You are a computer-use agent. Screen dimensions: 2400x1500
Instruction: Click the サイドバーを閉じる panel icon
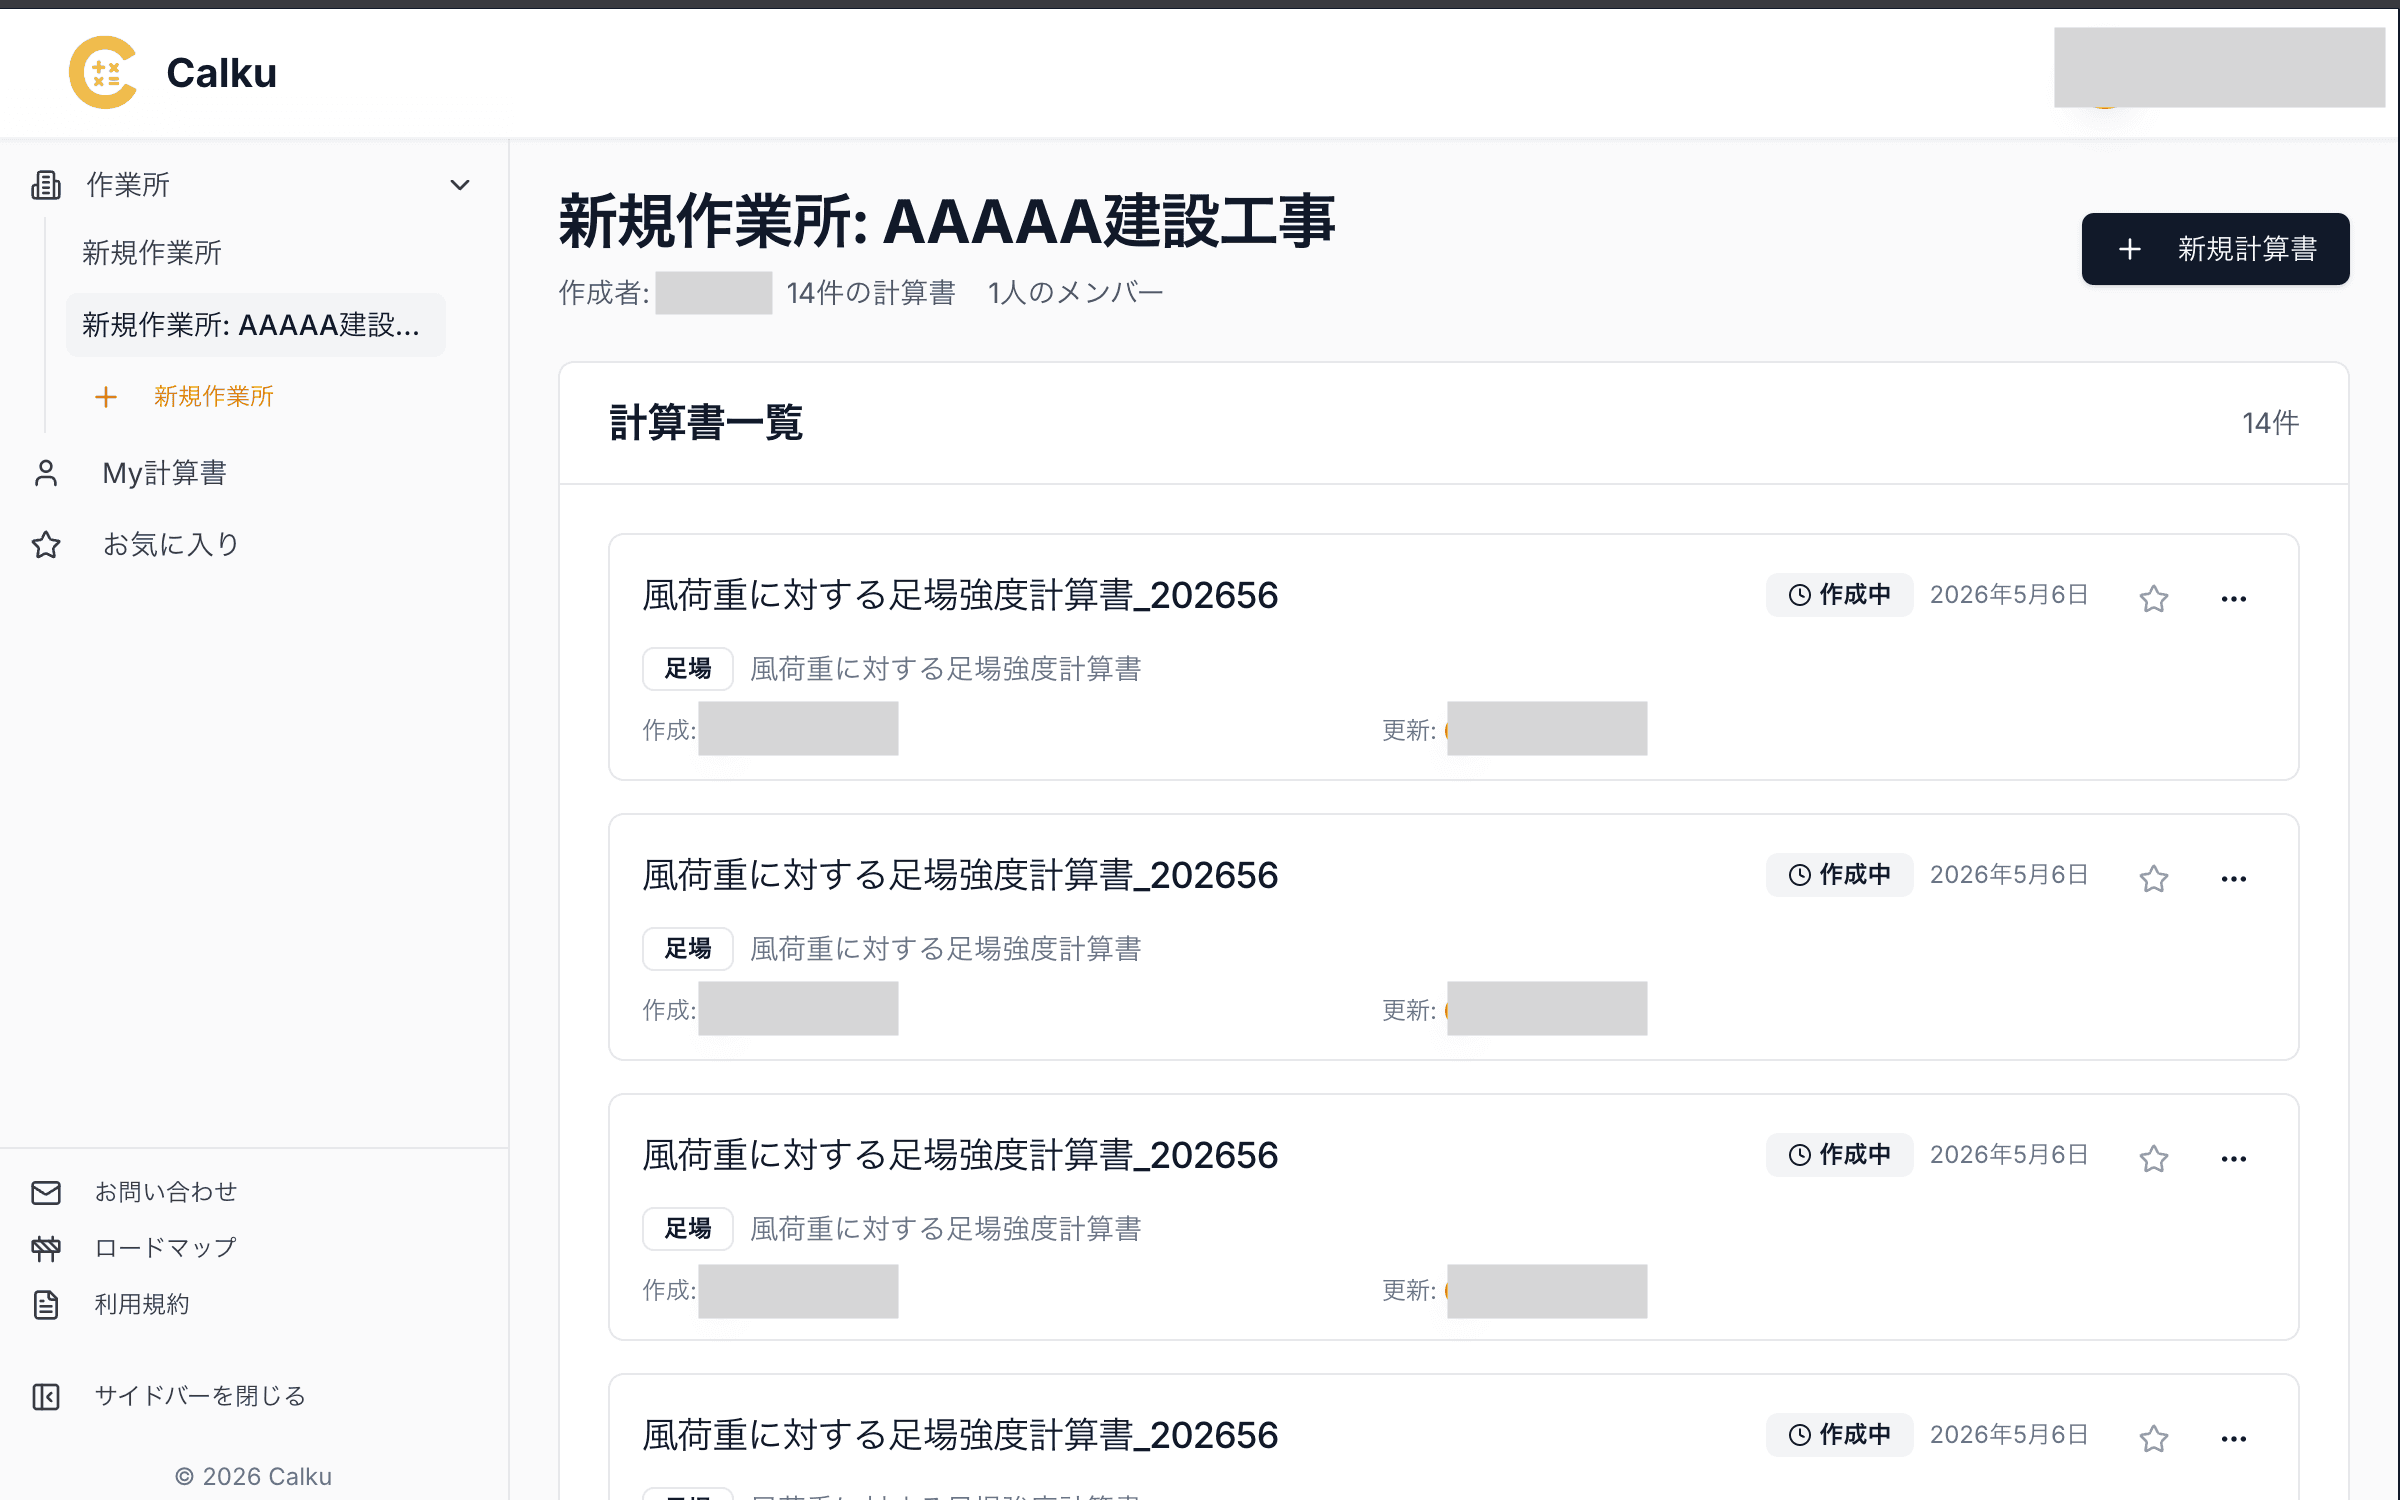point(46,1396)
